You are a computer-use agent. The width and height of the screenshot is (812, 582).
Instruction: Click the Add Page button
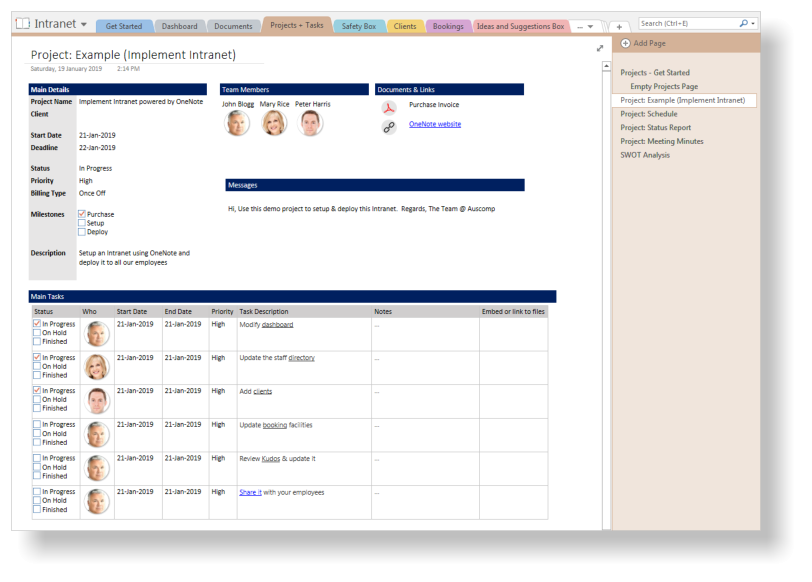(643, 43)
